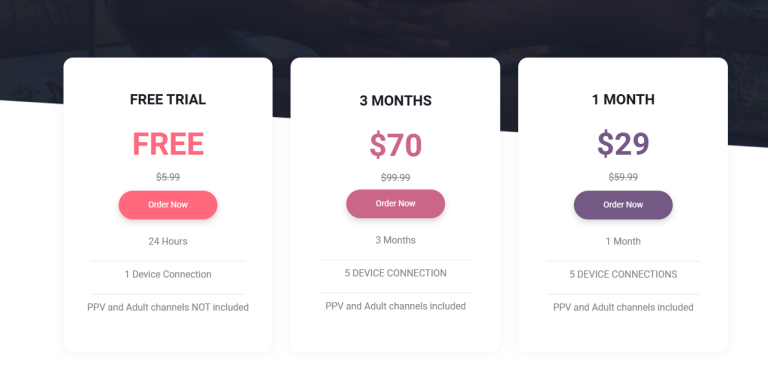Click the crossed-out $59.99 price
Viewport: 768px width, 391px height.
coord(623,177)
